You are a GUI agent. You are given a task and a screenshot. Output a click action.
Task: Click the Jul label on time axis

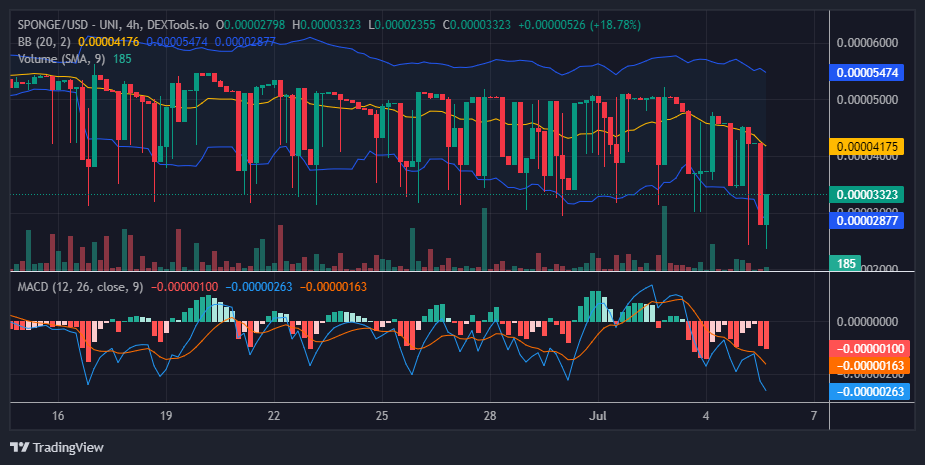pyautogui.click(x=598, y=415)
